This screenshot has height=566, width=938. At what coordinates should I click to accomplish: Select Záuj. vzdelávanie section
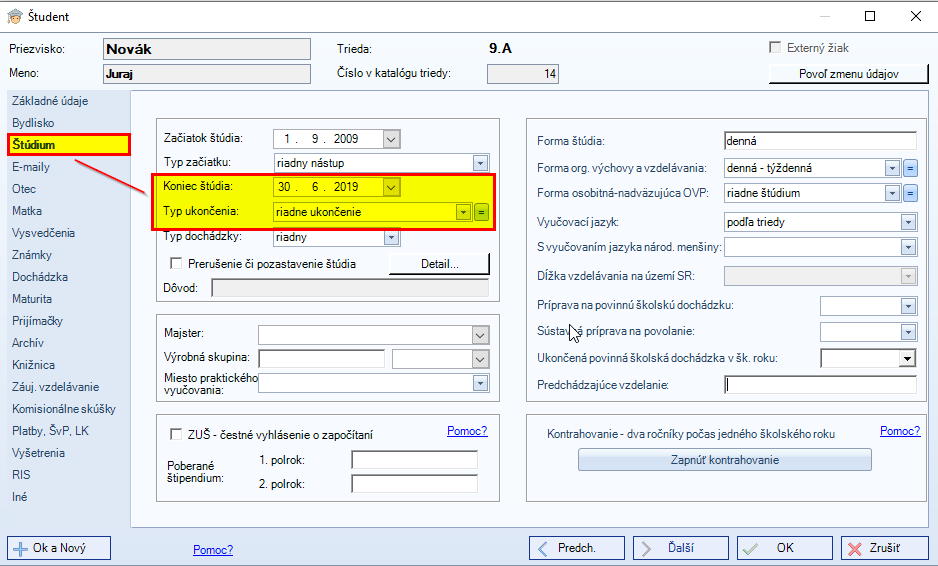(x=56, y=387)
